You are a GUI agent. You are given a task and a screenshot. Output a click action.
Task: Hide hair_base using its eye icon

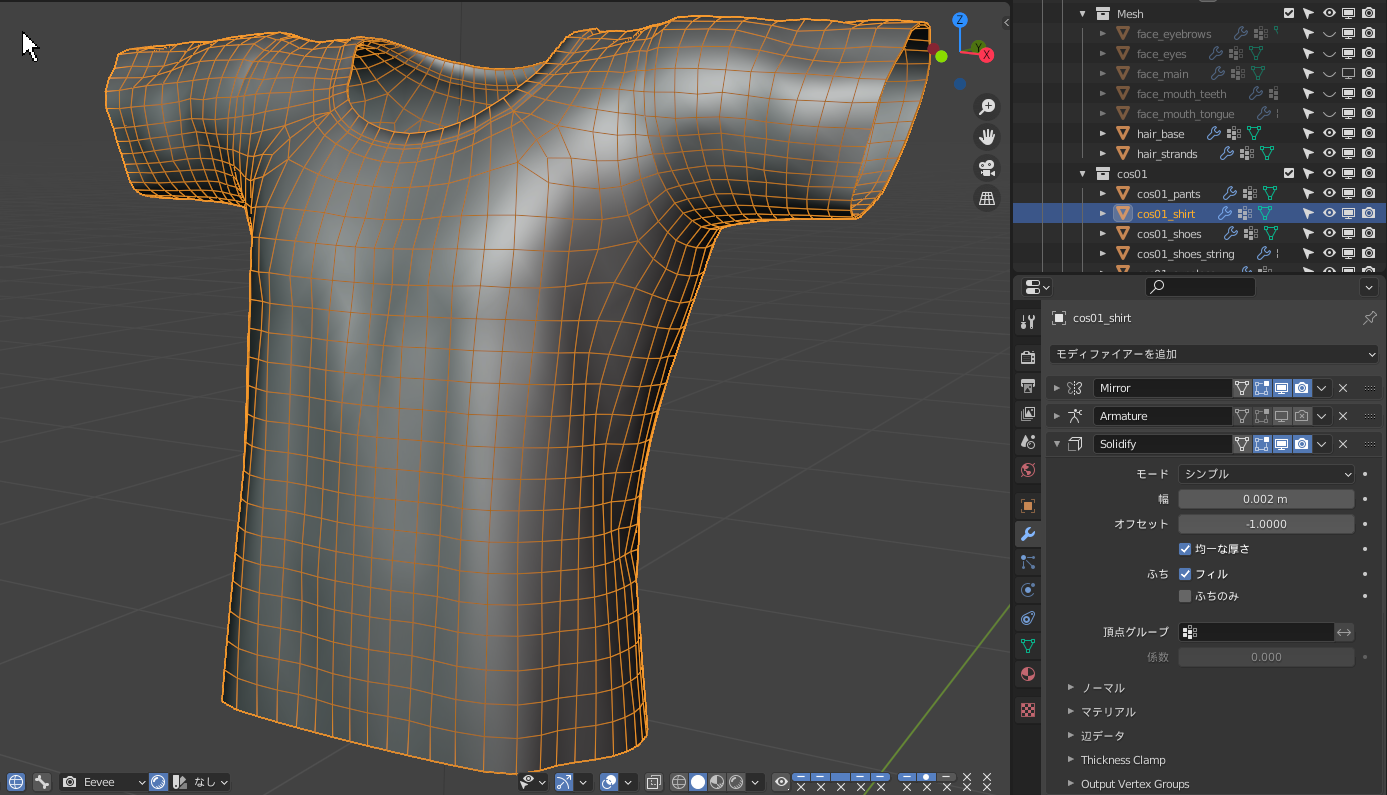1329,133
